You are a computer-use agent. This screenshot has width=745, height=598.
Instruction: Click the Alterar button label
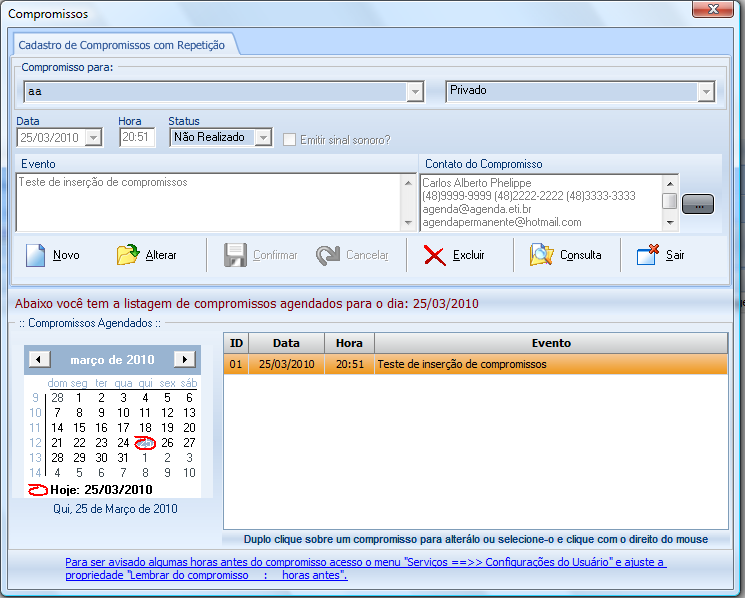click(161, 255)
